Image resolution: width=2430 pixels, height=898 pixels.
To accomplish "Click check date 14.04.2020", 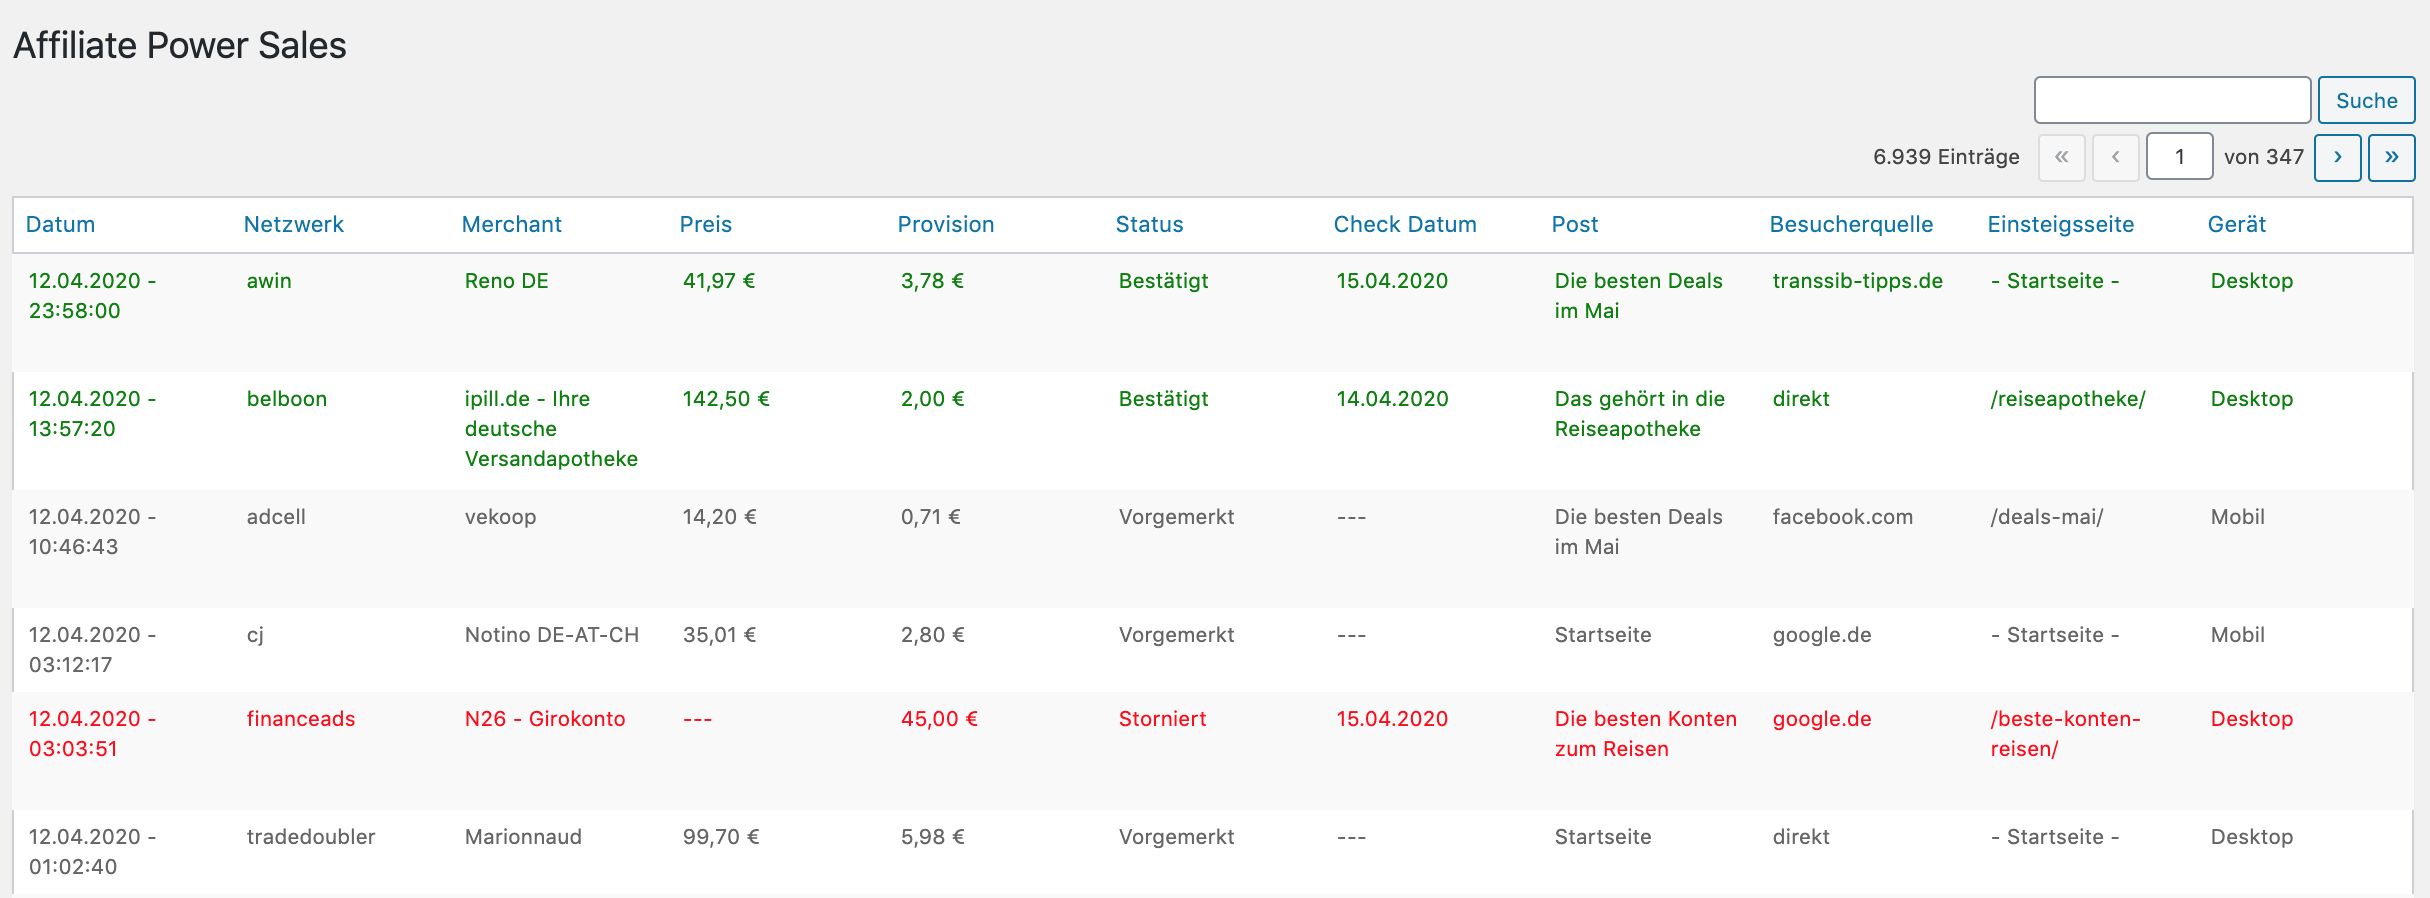I will coord(1392,399).
